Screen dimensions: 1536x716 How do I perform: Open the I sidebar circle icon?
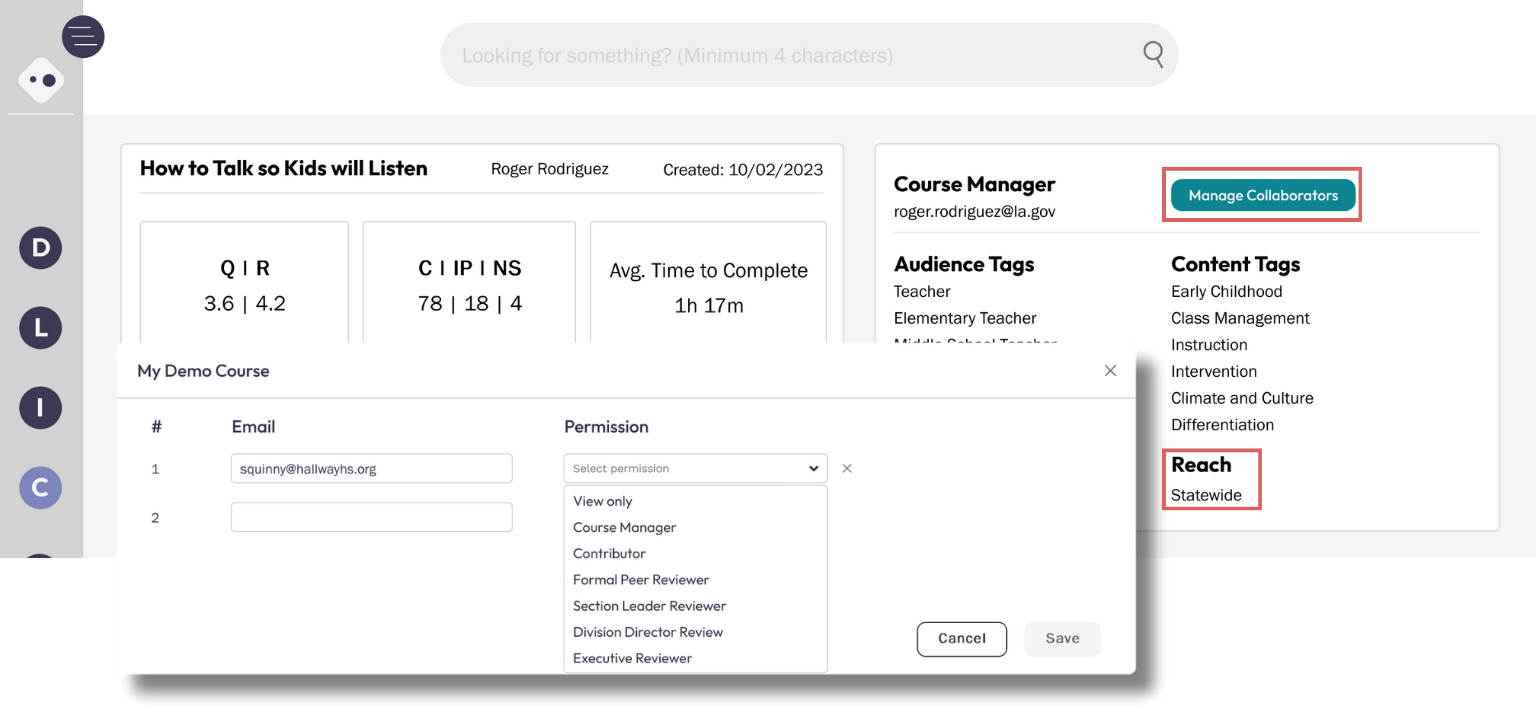coord(41,408)
